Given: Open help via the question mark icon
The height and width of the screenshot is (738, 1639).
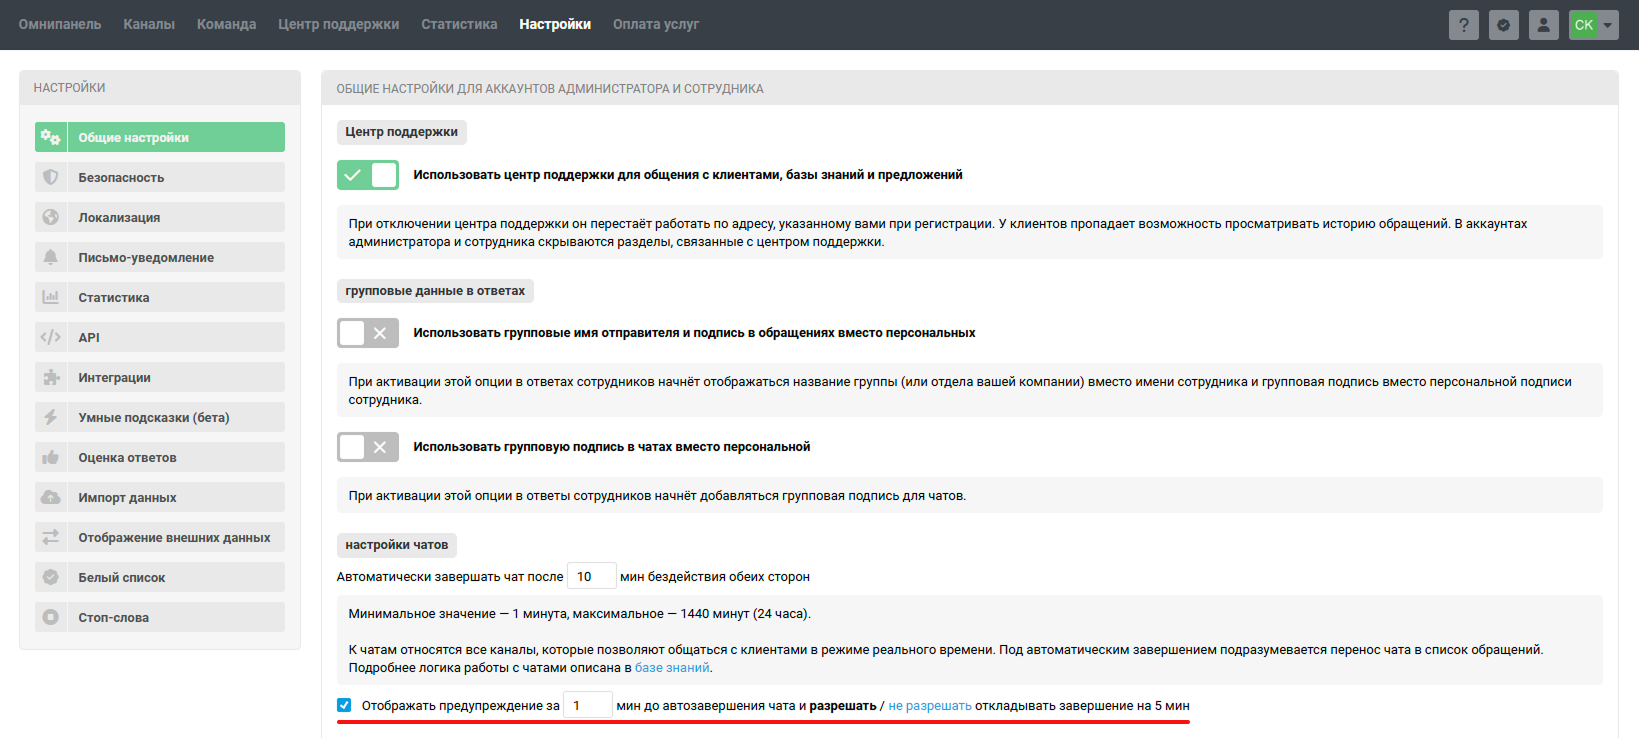Looking at the screenshot, I should pyautogui.click(x=1464, y=25).
